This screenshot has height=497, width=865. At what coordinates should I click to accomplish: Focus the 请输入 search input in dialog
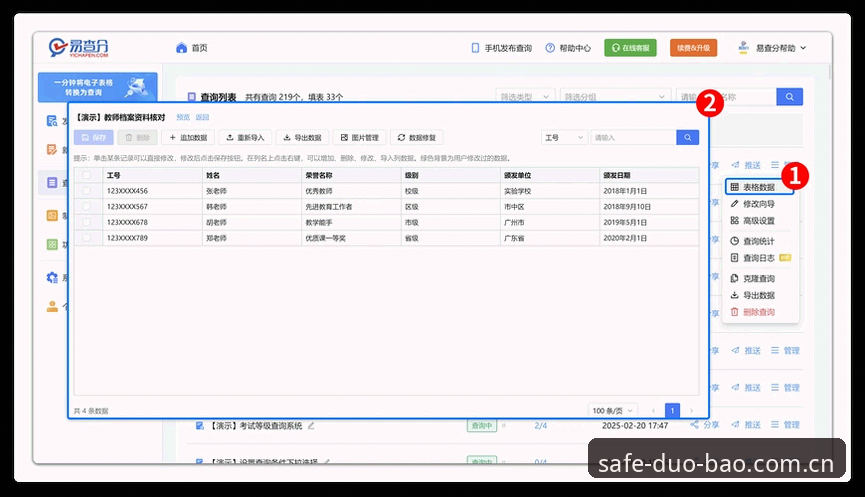[633, 137]
